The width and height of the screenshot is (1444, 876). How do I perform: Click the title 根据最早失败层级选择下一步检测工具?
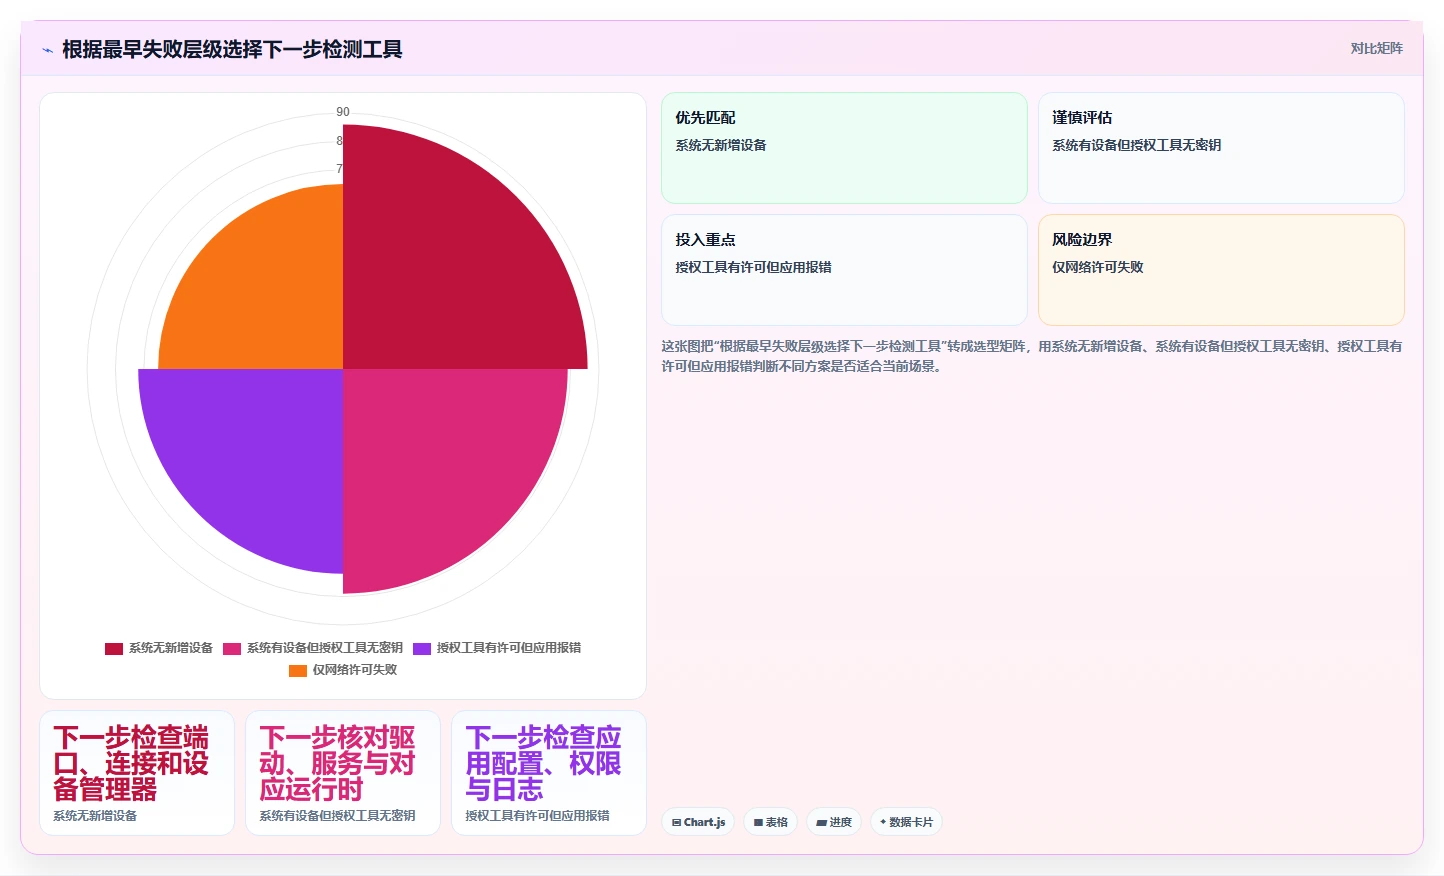(232, 49)
